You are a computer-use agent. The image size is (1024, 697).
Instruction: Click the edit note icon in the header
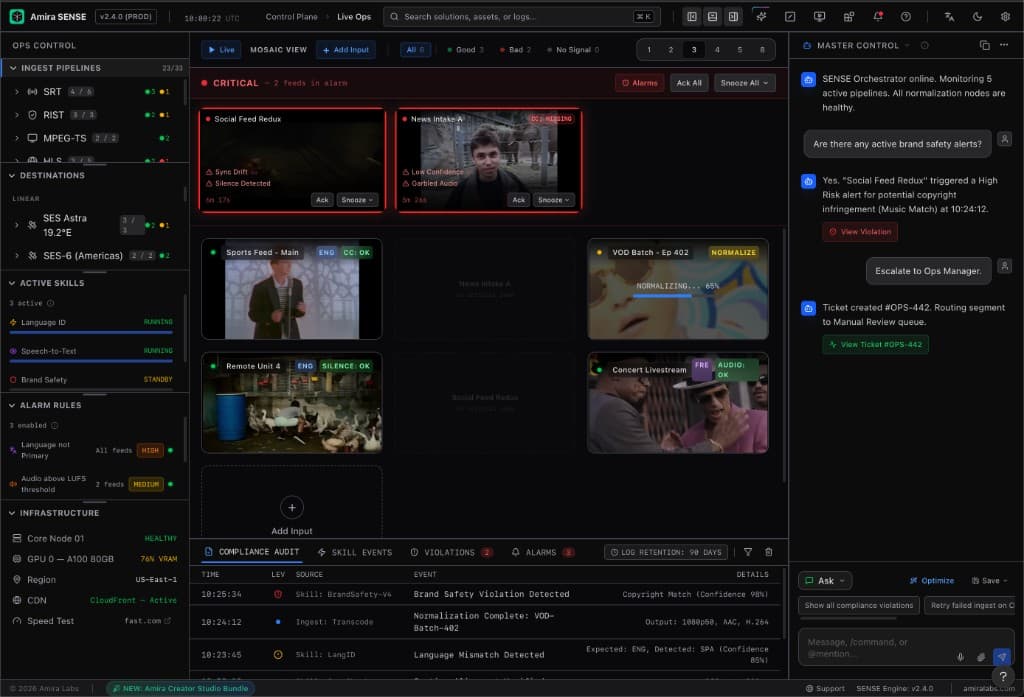pos(790,16)
